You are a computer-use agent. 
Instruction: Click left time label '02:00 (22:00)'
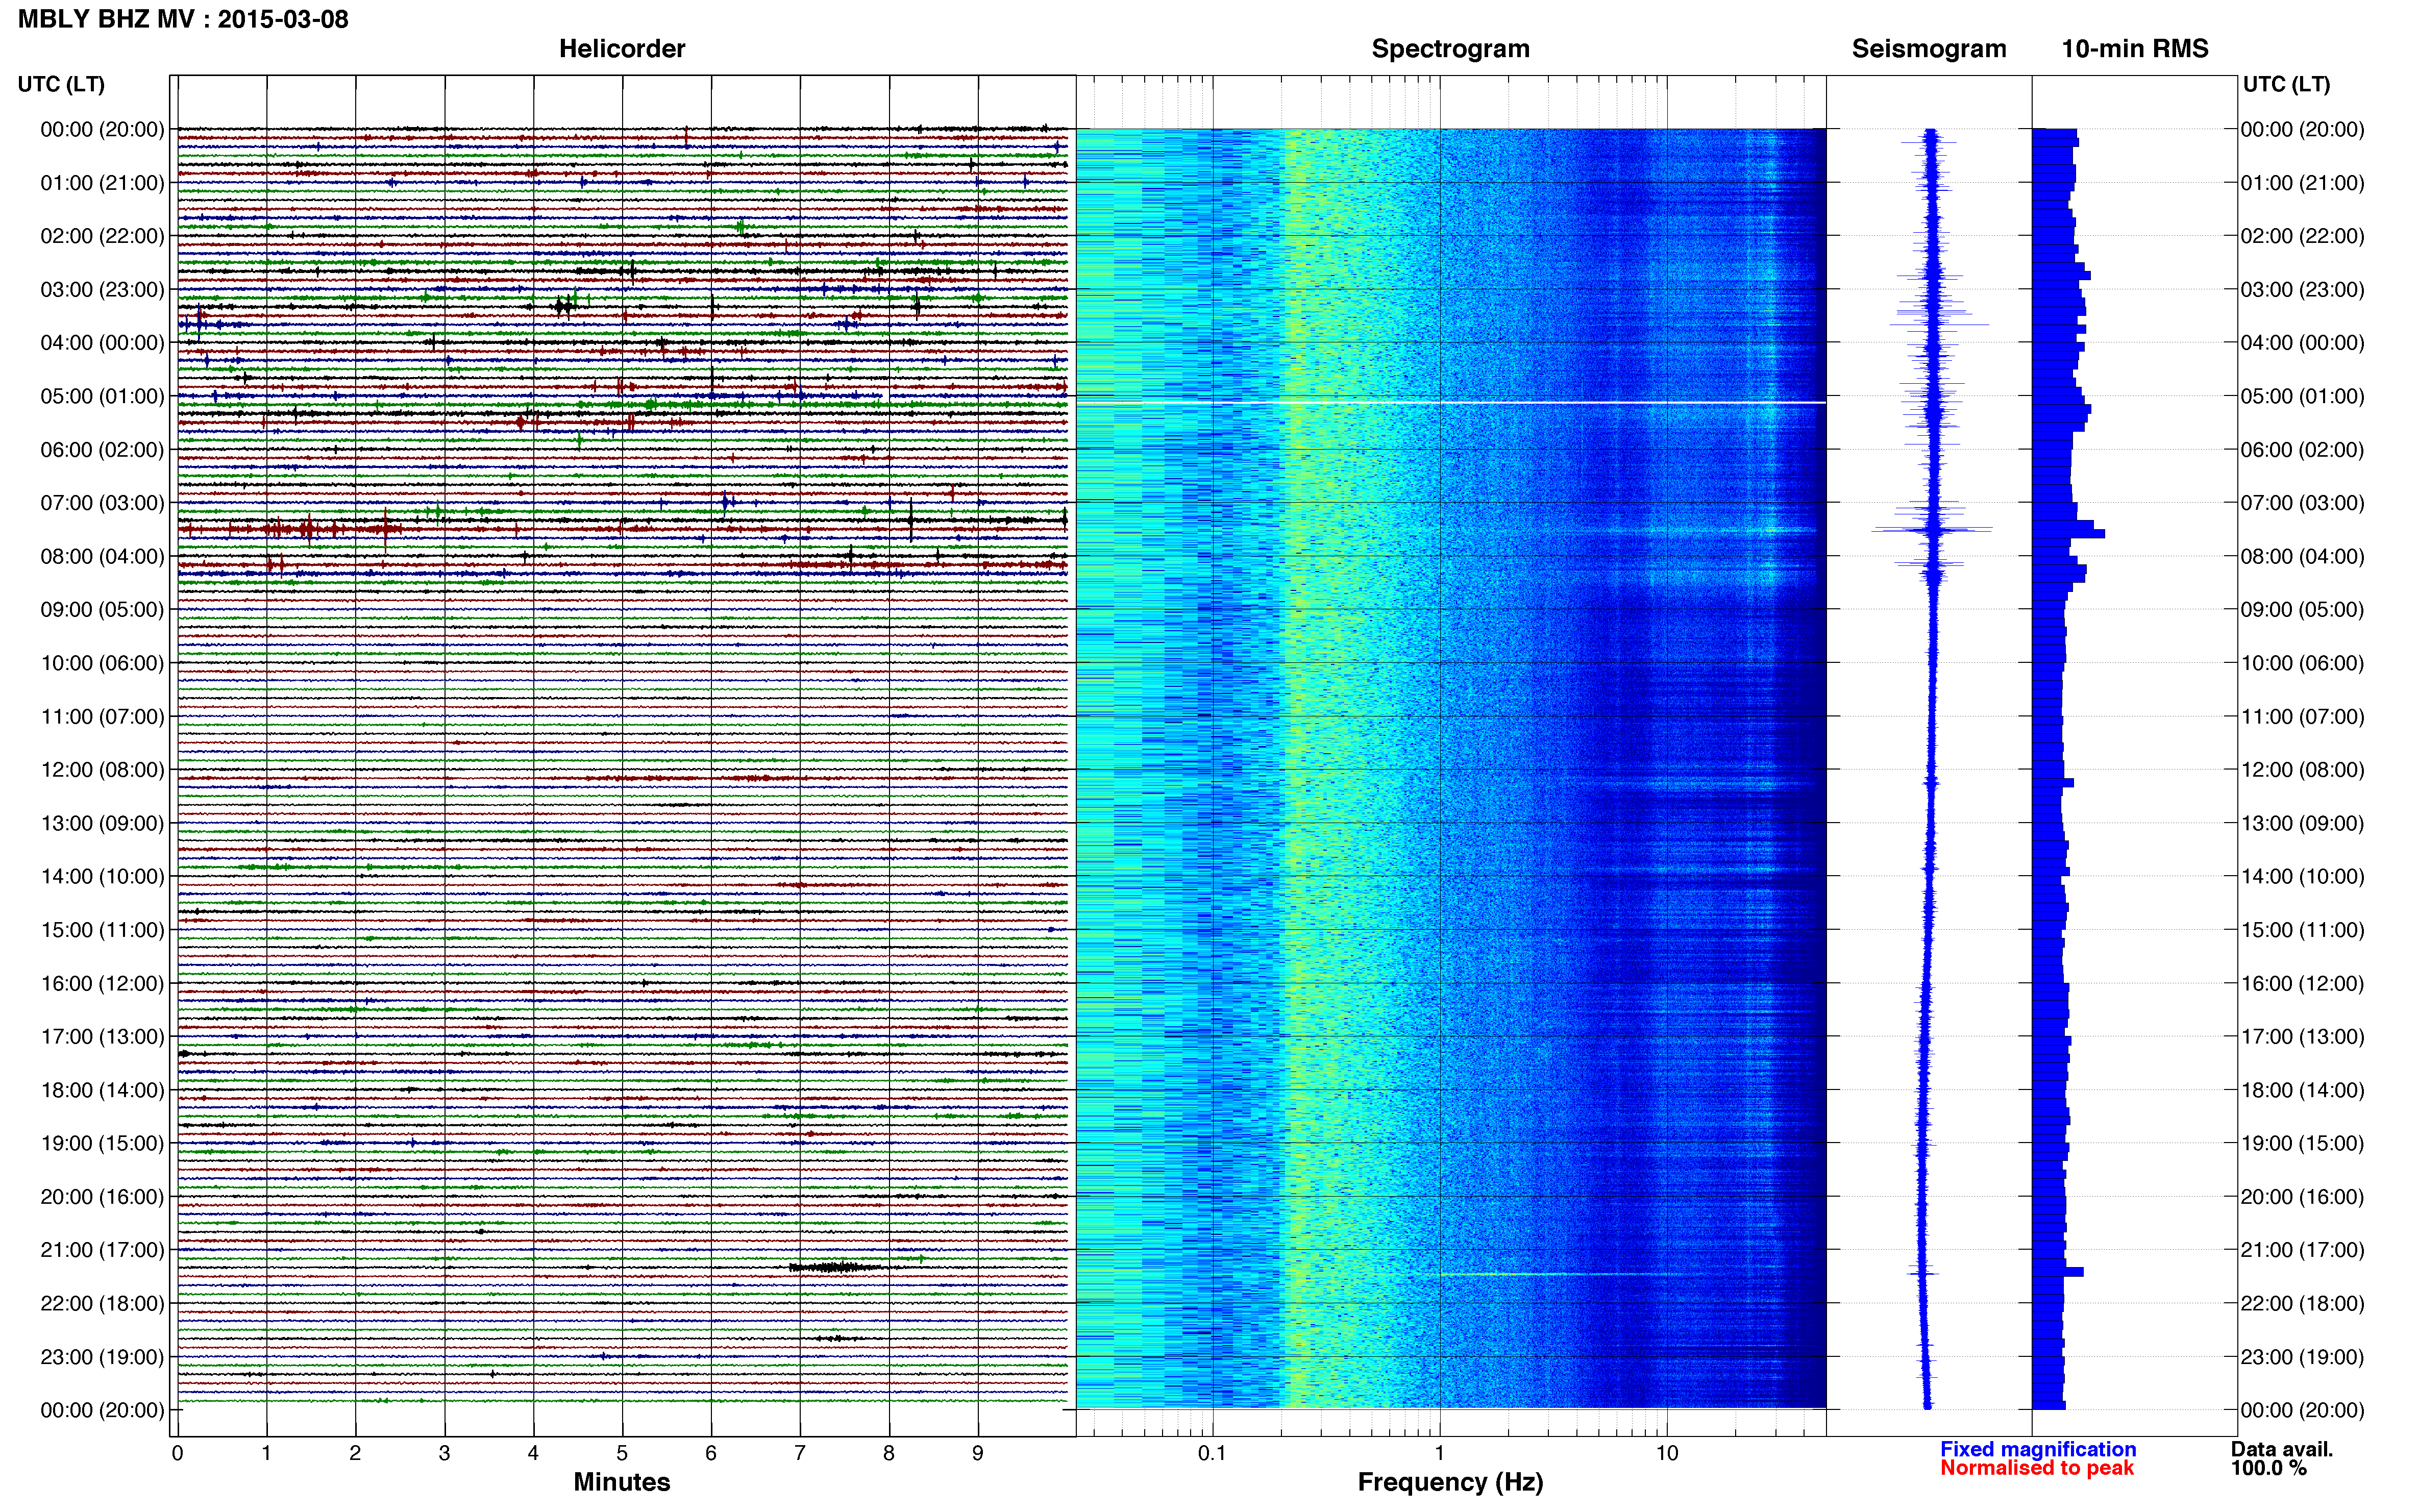tap(102, 236)
